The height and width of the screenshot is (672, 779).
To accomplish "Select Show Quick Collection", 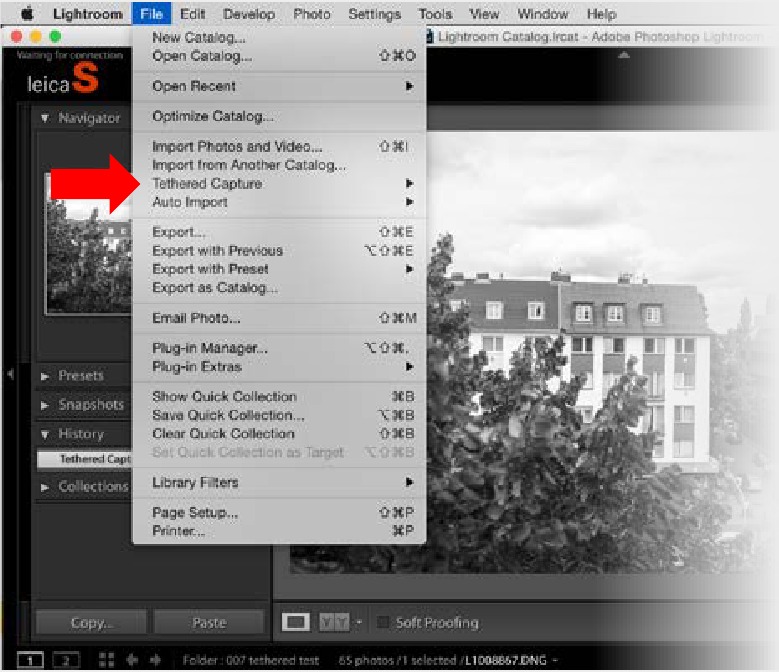I will tap(279, 396).
